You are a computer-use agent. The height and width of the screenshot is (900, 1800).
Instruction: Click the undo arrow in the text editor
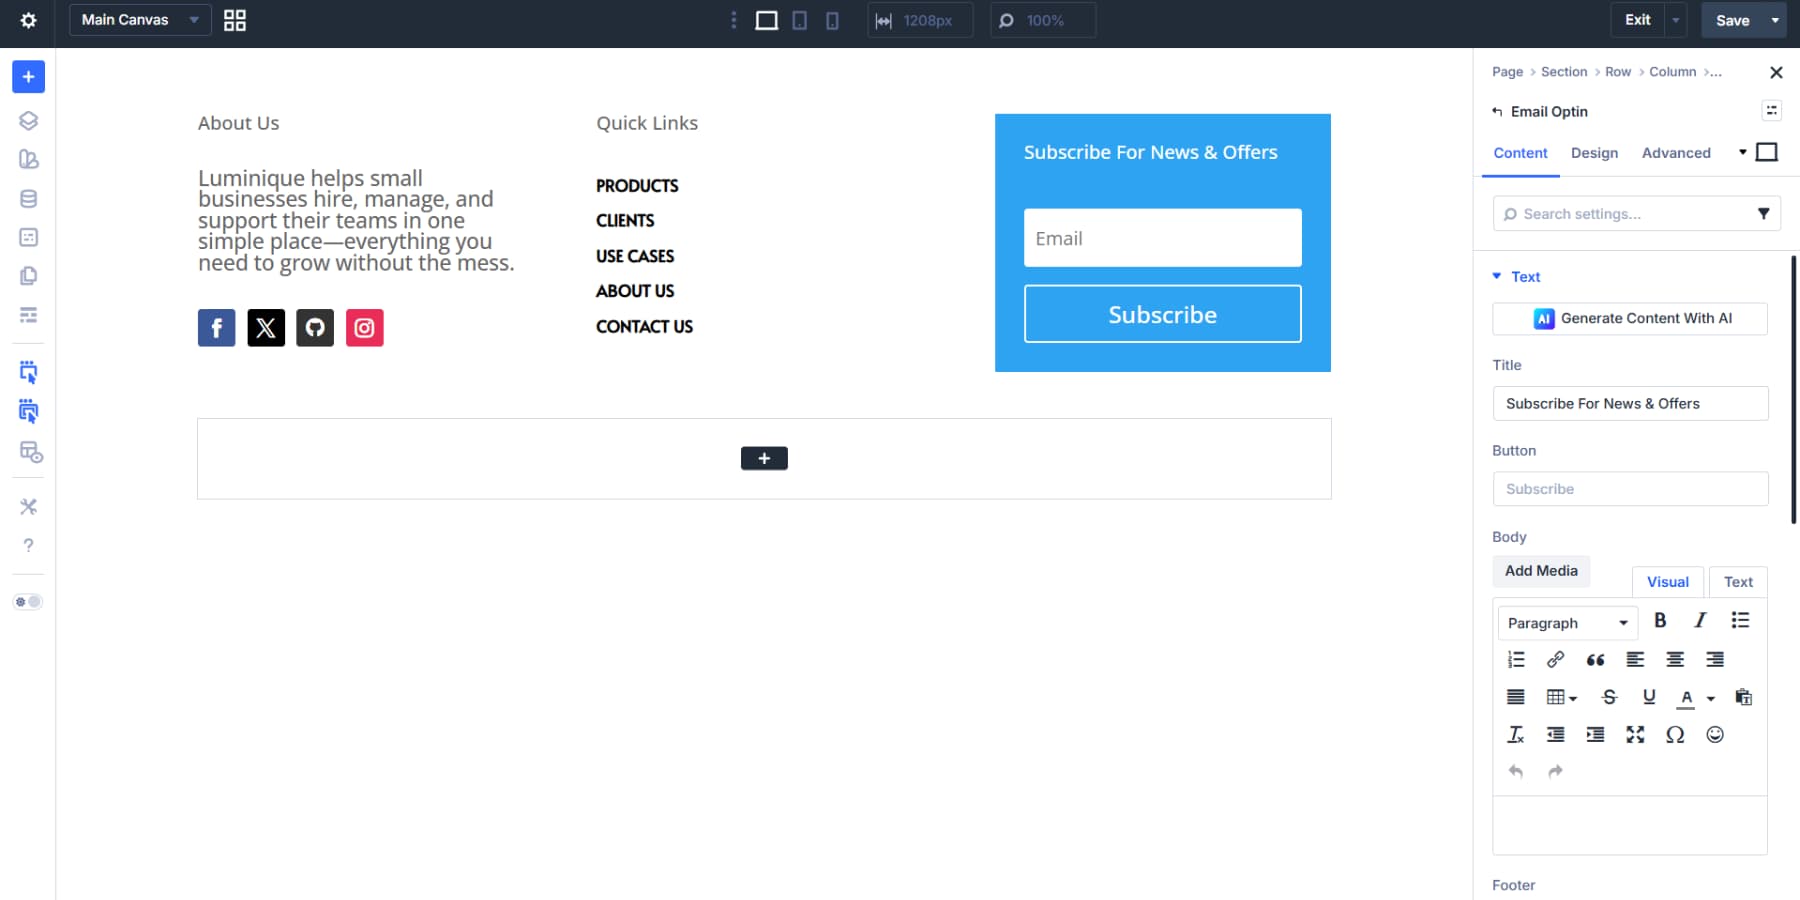(x=1516, y=771)
